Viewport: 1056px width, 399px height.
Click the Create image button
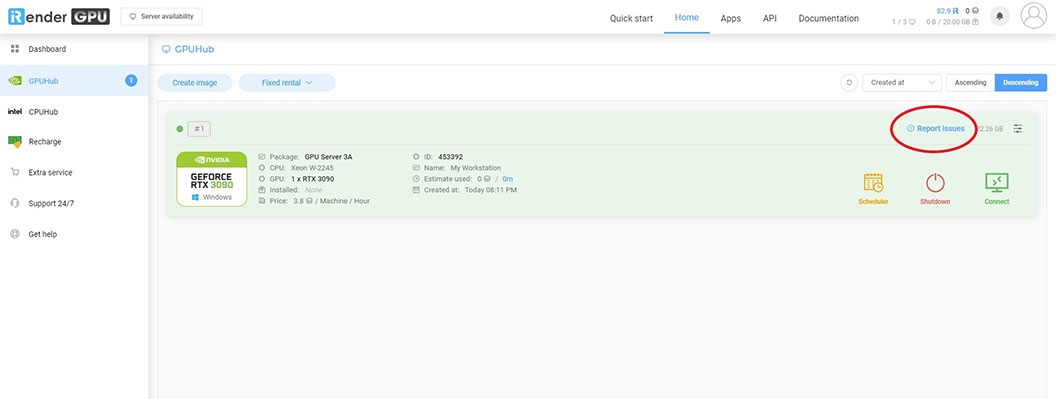tap(195, 83)
